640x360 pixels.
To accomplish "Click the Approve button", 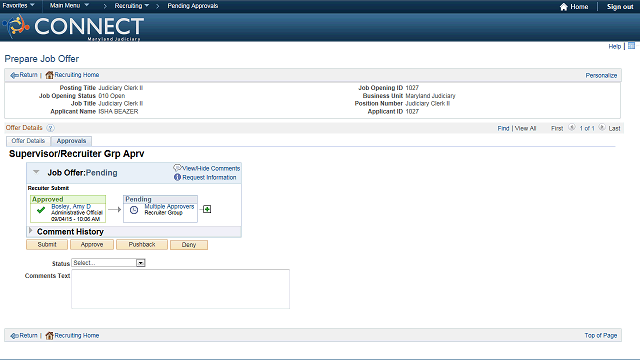I will tap(92, 244).
